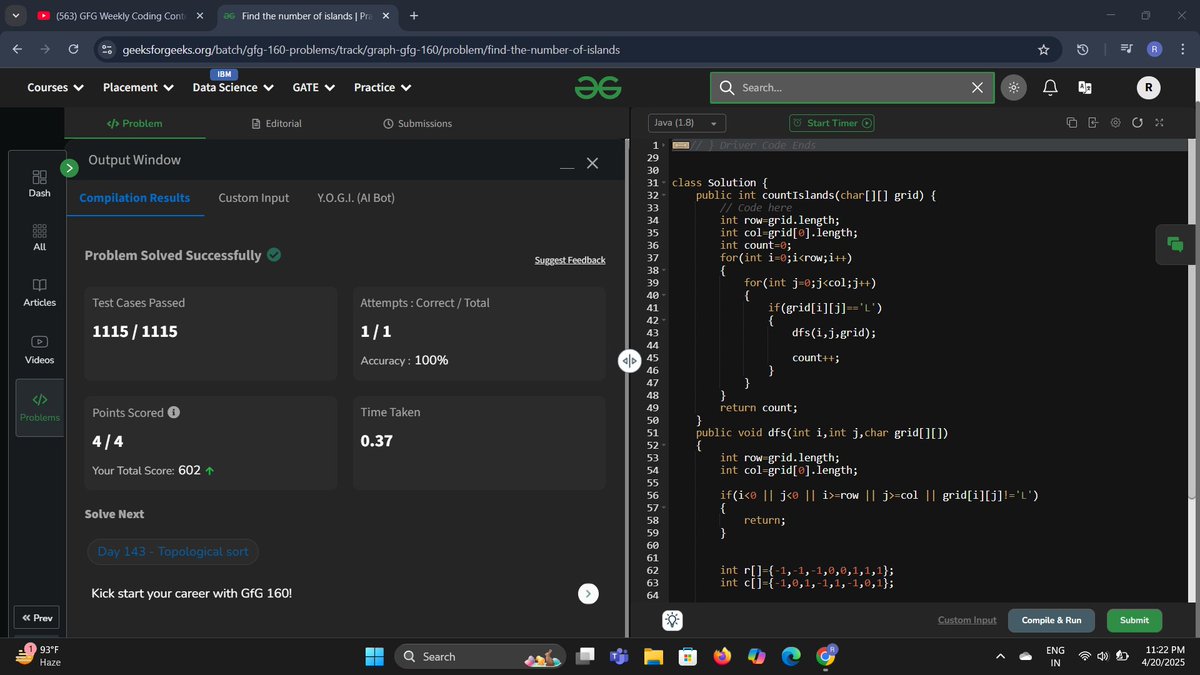
Task: Show hidden system tray icons
Action: tap(999, 657)
